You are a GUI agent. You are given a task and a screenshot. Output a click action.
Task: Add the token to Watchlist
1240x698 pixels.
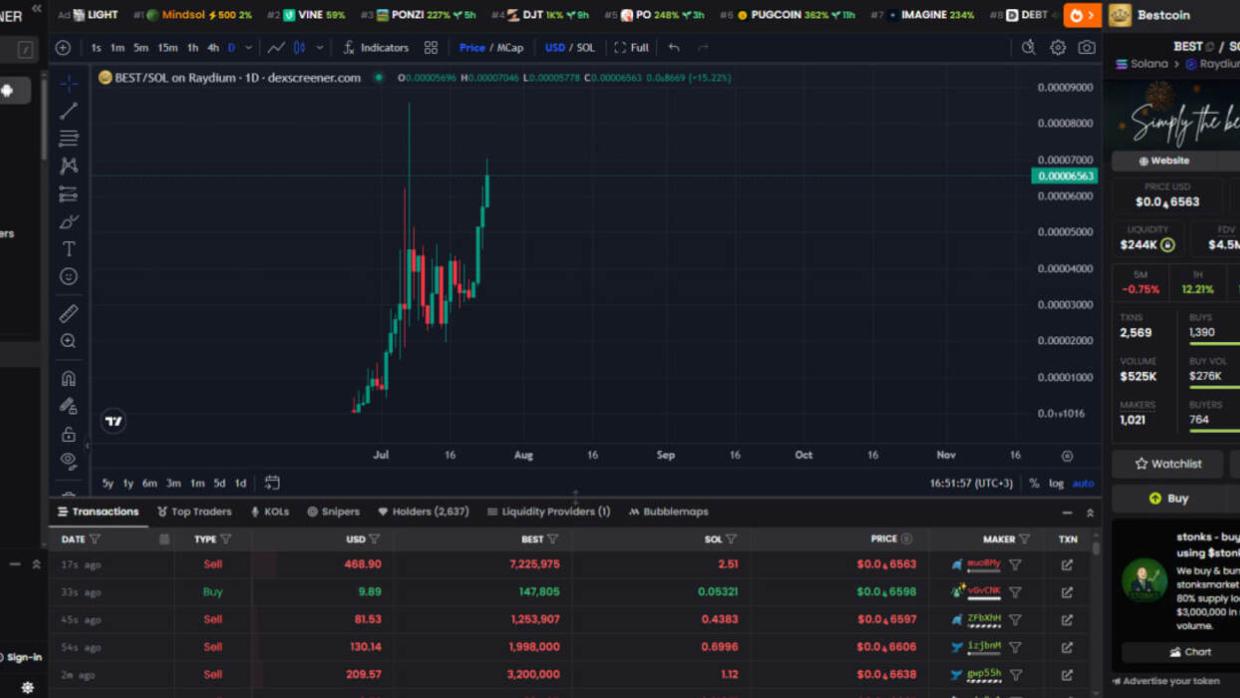[x=1168, y=464]
